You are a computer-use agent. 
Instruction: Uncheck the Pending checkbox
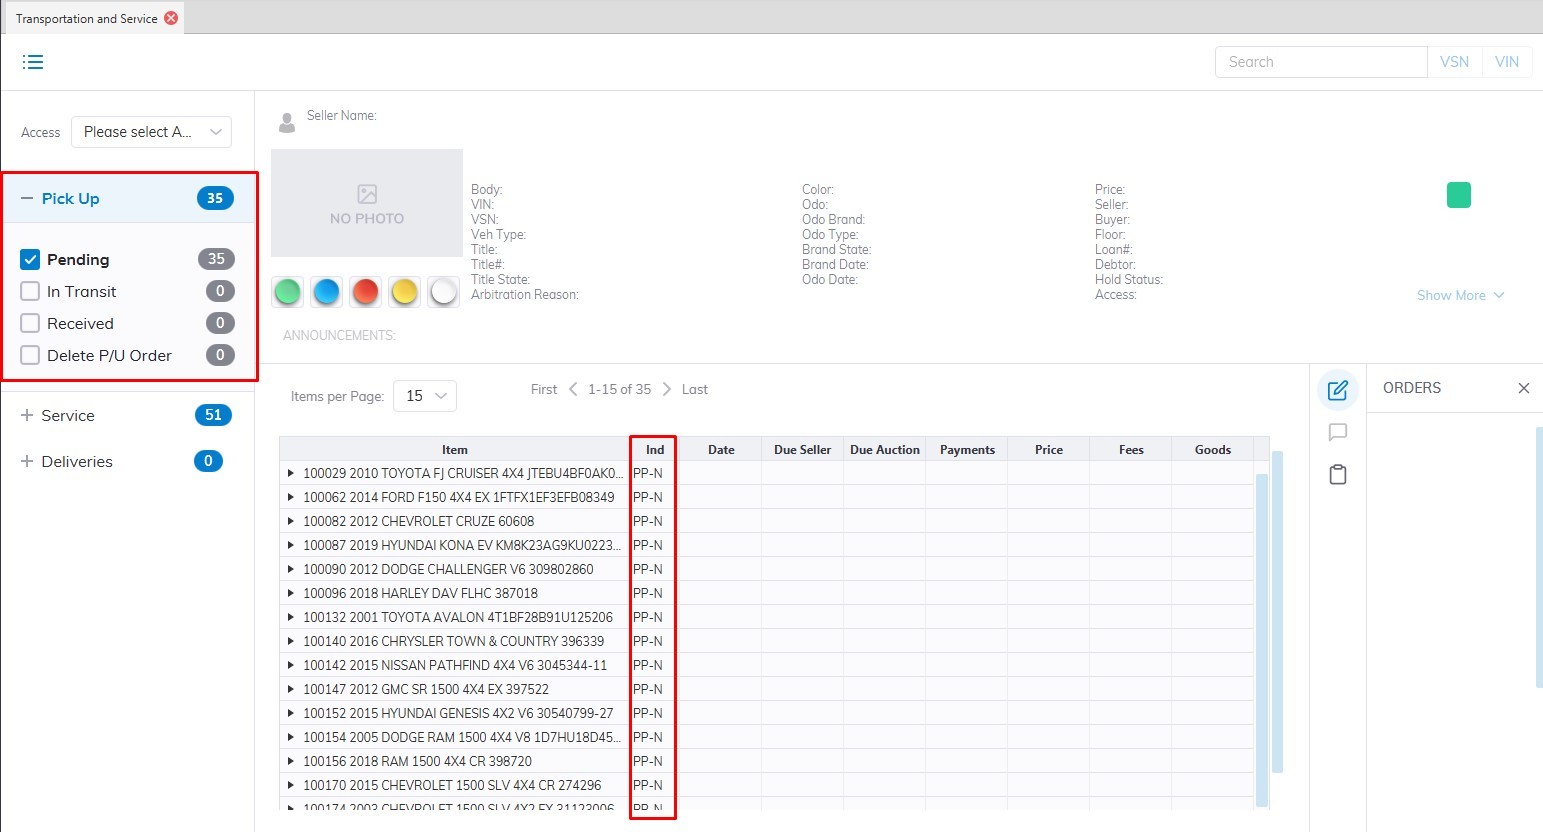pos(30,259)
